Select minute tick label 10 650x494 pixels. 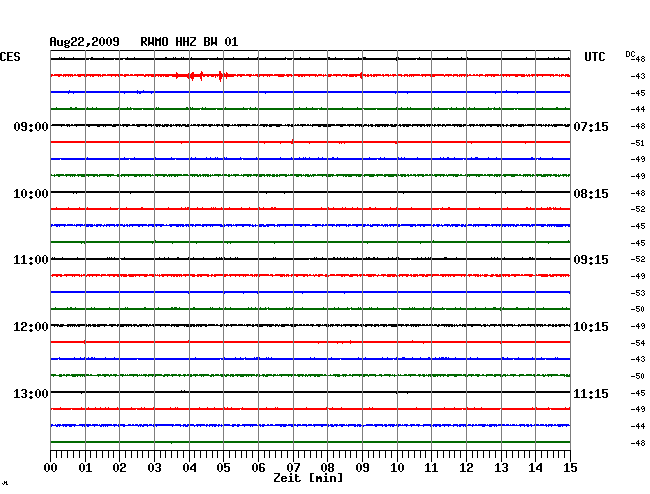click(x=397, y=467)
